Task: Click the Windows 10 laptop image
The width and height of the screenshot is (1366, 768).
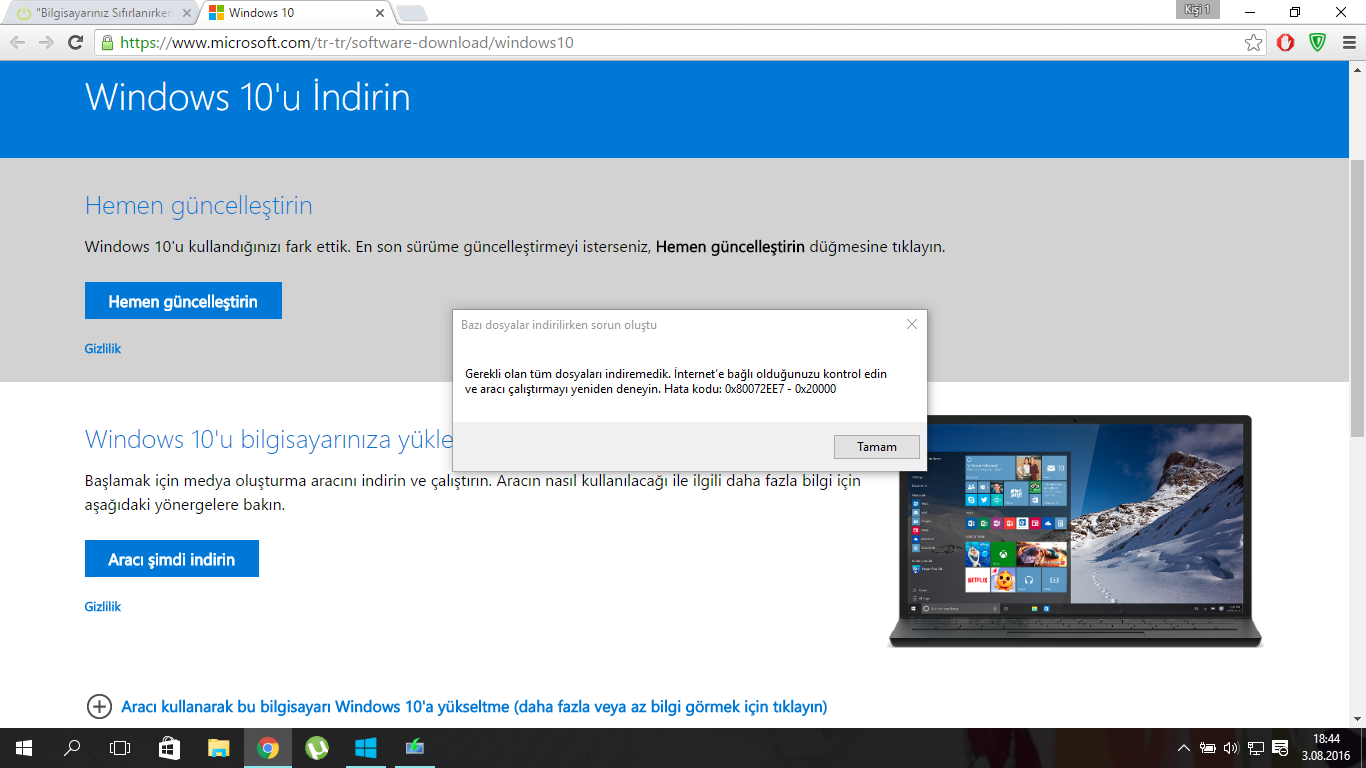Action: point(1075,531)
